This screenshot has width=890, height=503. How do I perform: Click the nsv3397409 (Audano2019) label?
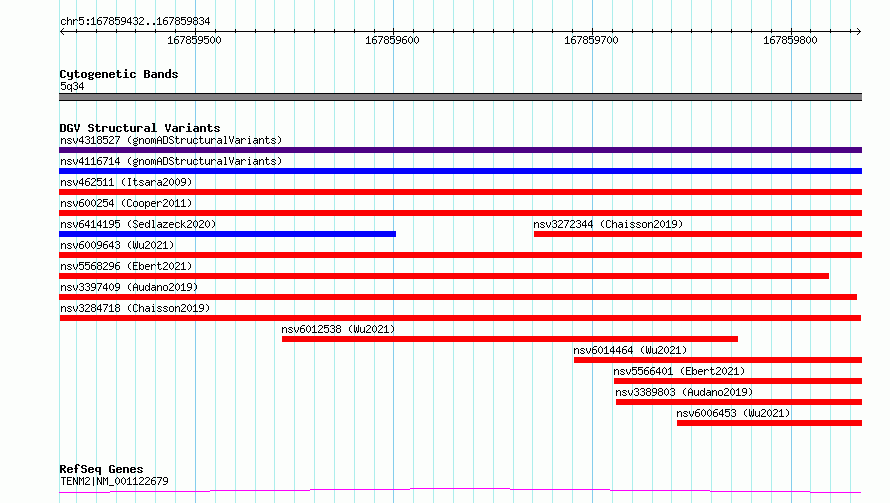click(x=129, y=287)
